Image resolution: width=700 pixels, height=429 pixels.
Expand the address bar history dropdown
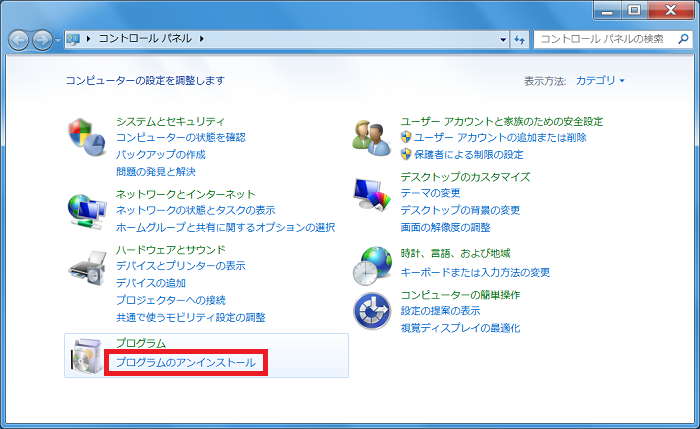click(503, 39)
